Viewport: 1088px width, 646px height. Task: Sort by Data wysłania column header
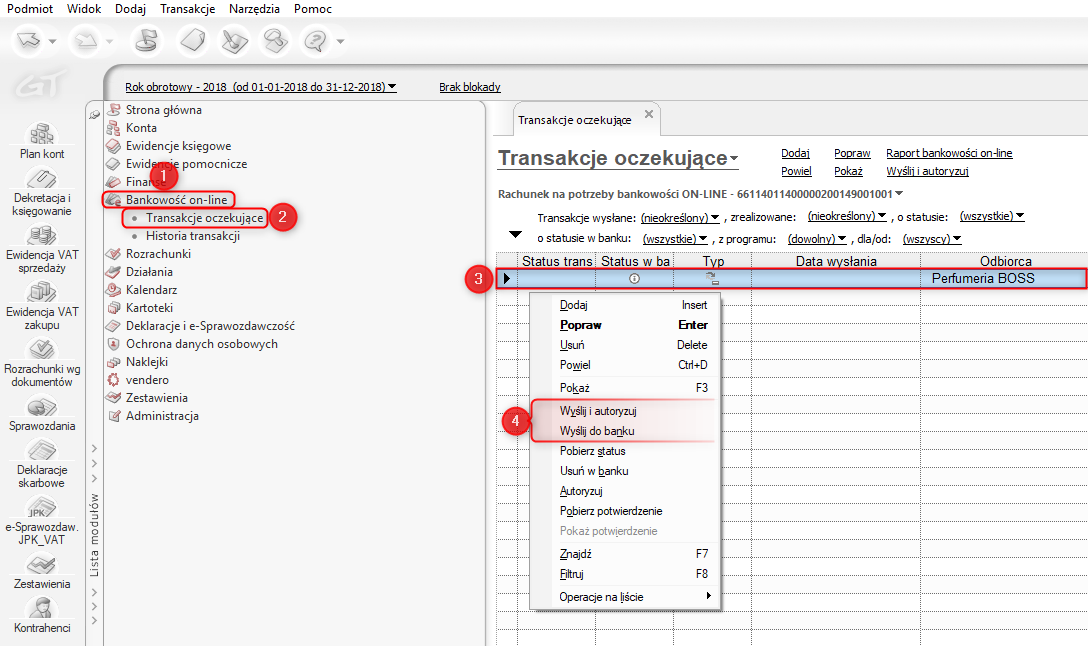[x=835, y=261]
